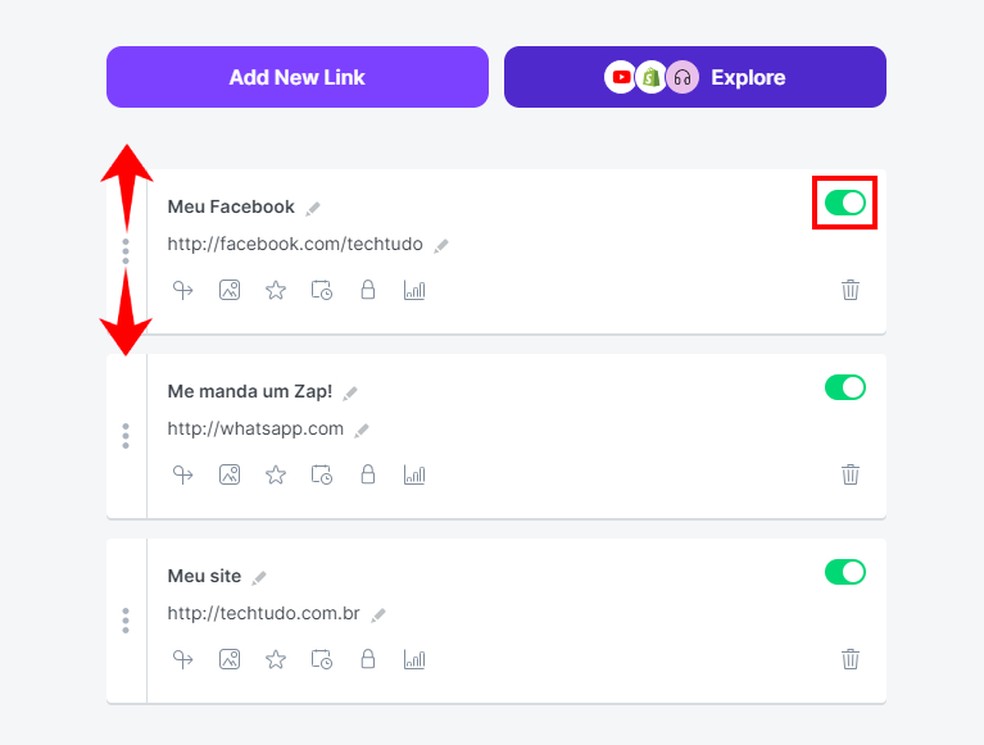Open redirect settings for Meu Facebook link
The height and width of the screenshot is (745, 984).
(x=183, y=290)
